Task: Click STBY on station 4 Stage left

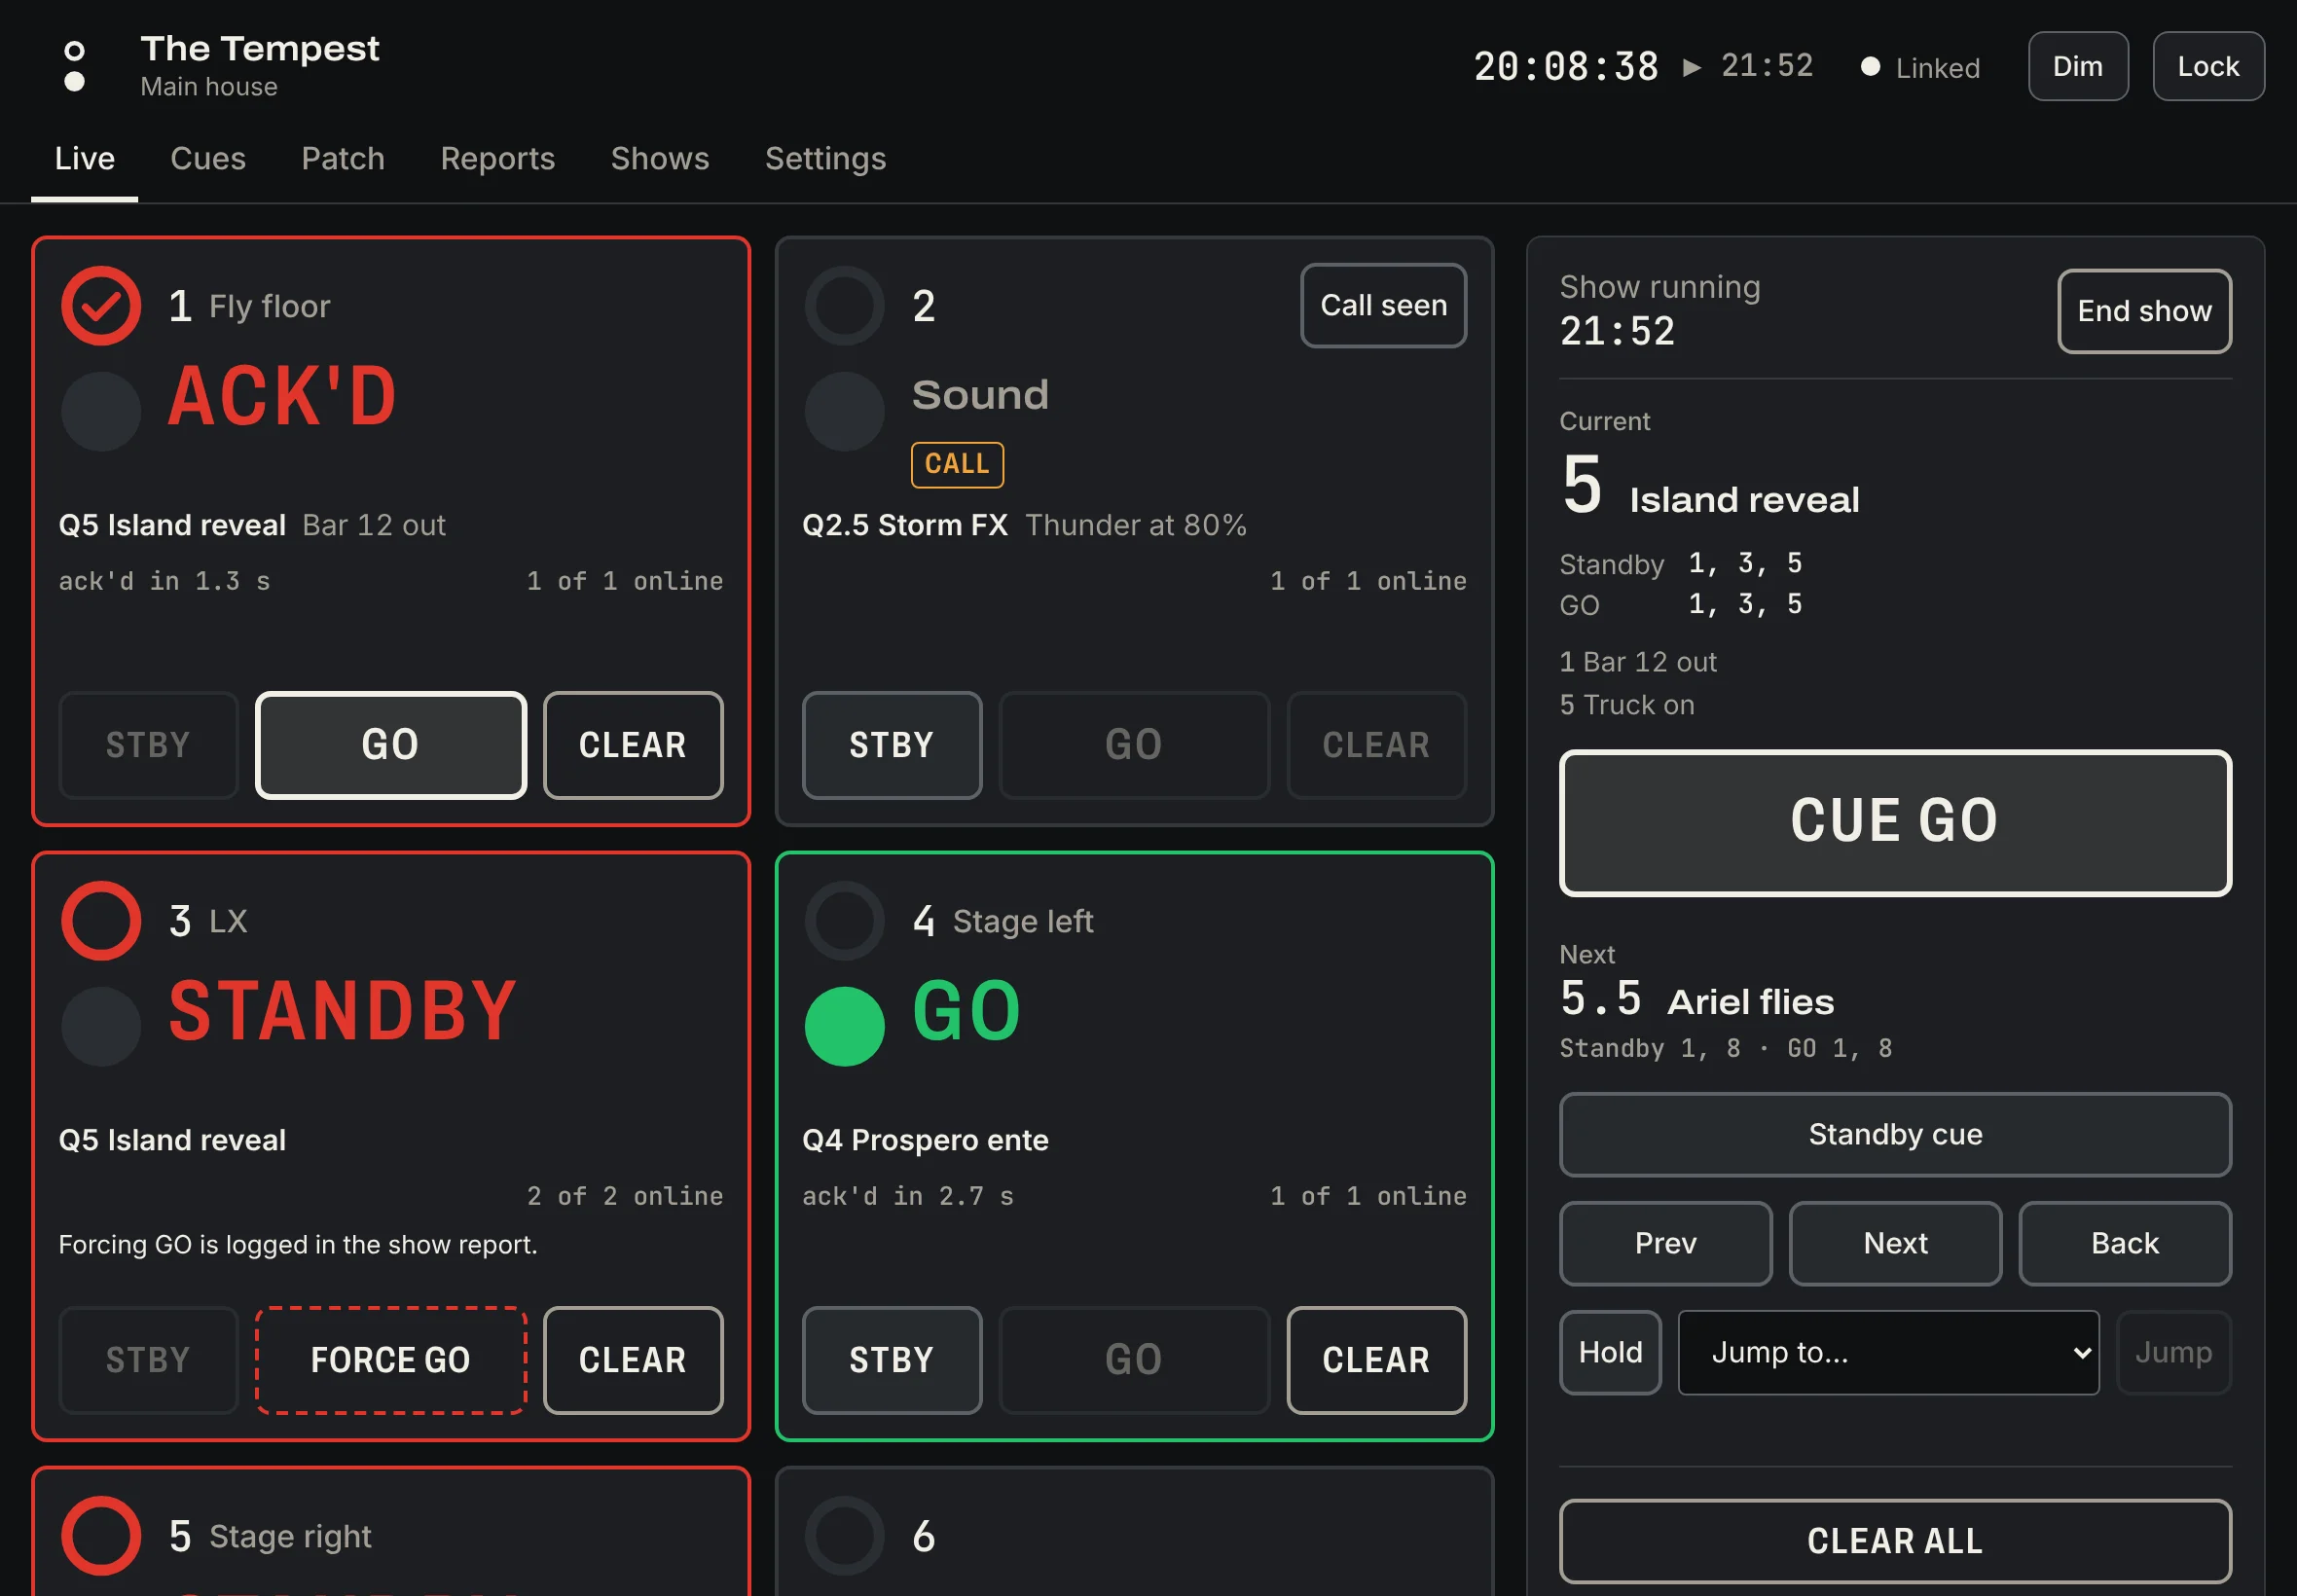Action: [x=892, y=1360]
